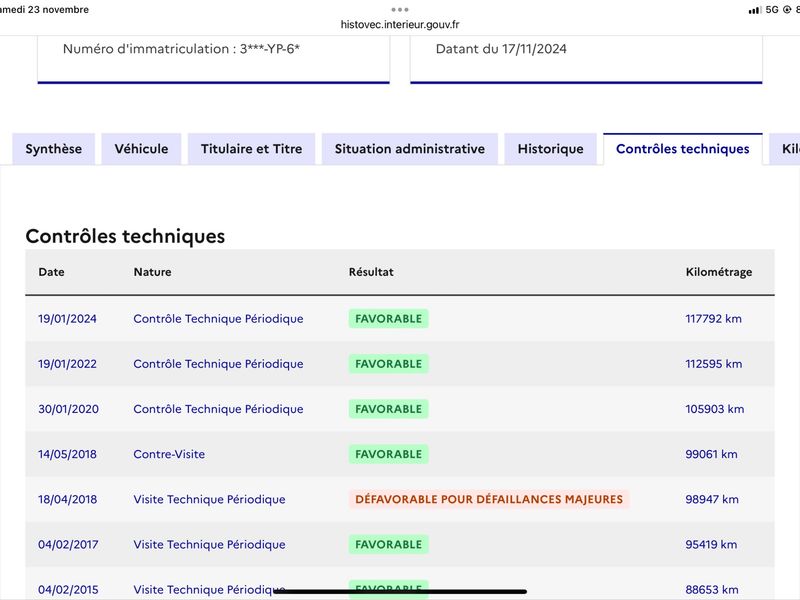Viewport: 800px width, 600px height.
Task: Click the Kilométrage column header
Action: tap(719, 272)
